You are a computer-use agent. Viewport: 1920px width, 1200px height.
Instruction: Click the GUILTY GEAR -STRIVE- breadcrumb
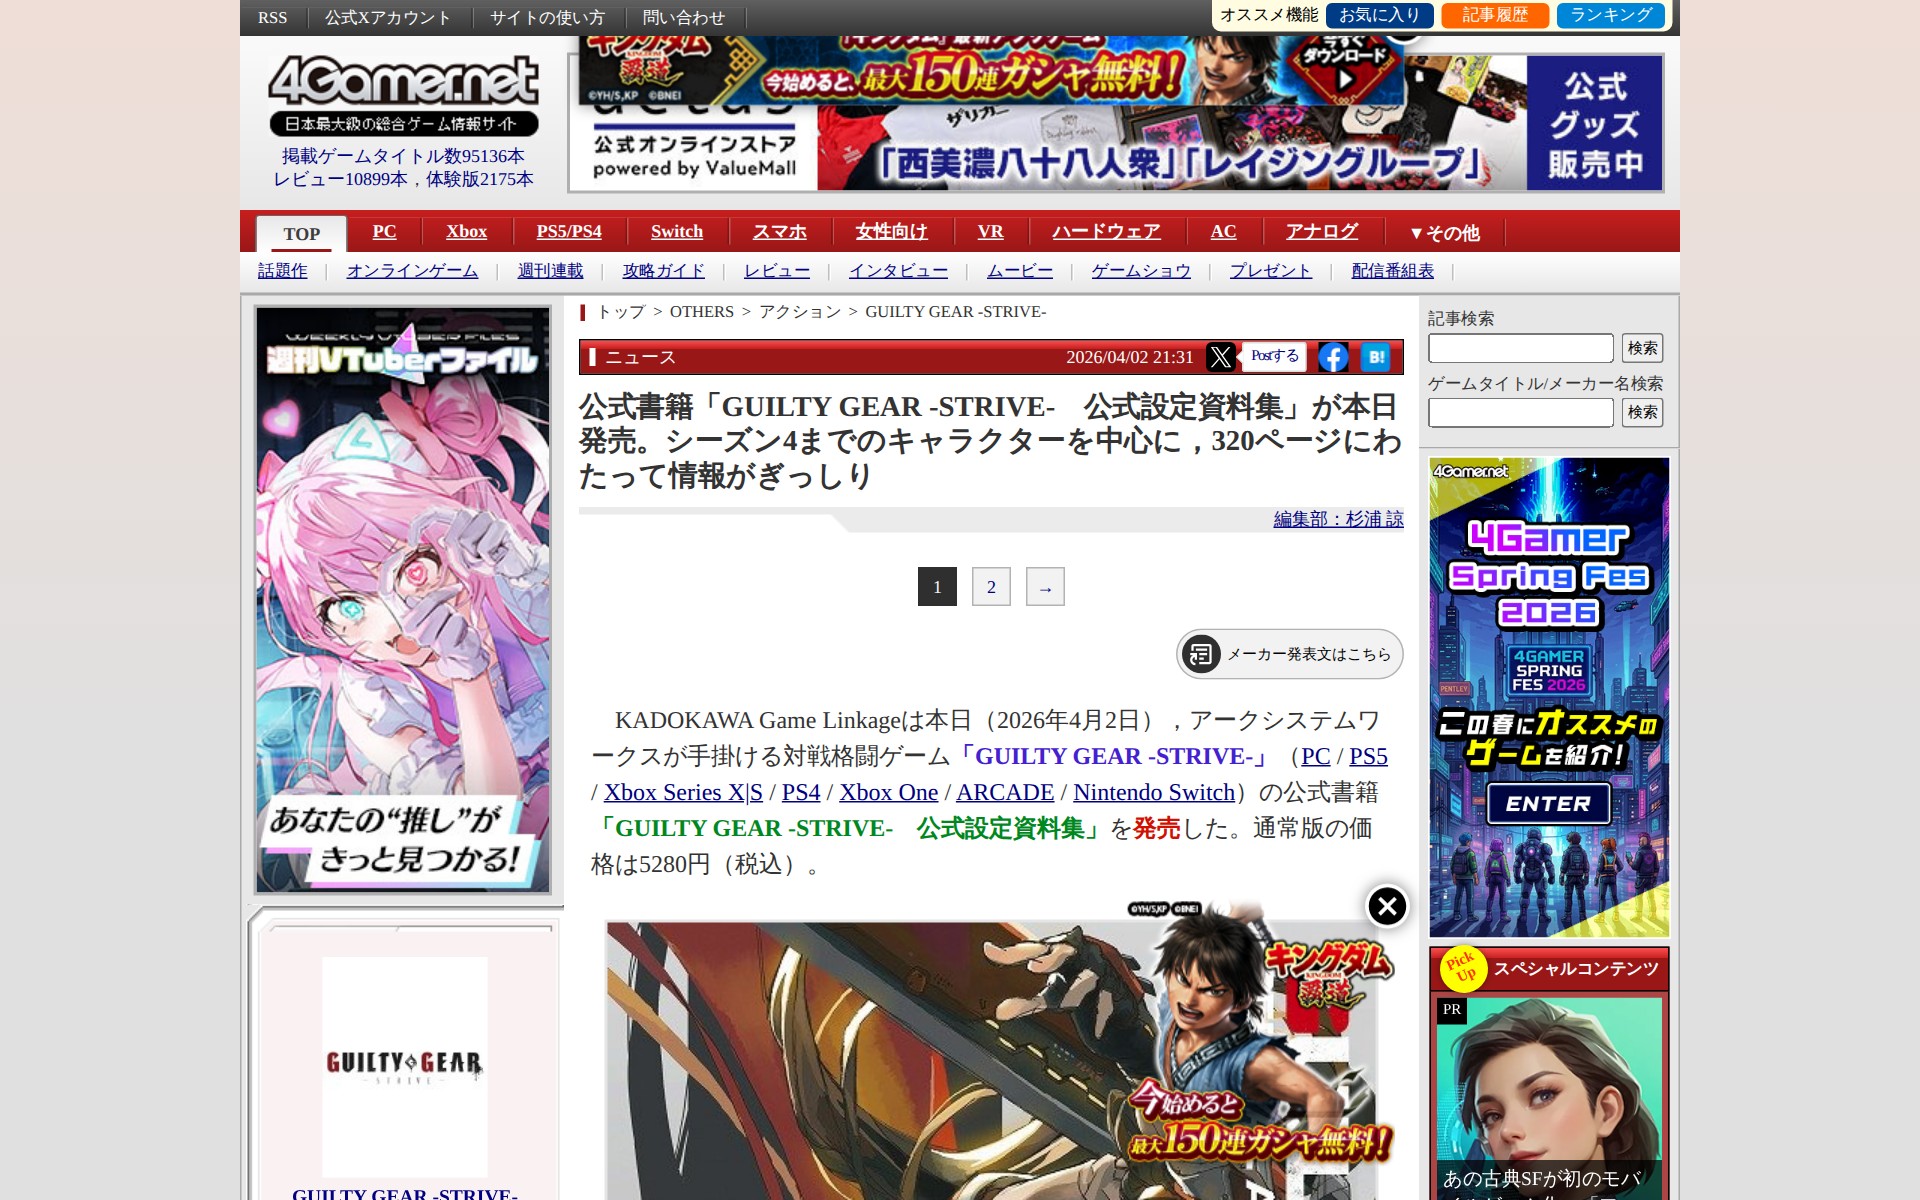[955, 312]
